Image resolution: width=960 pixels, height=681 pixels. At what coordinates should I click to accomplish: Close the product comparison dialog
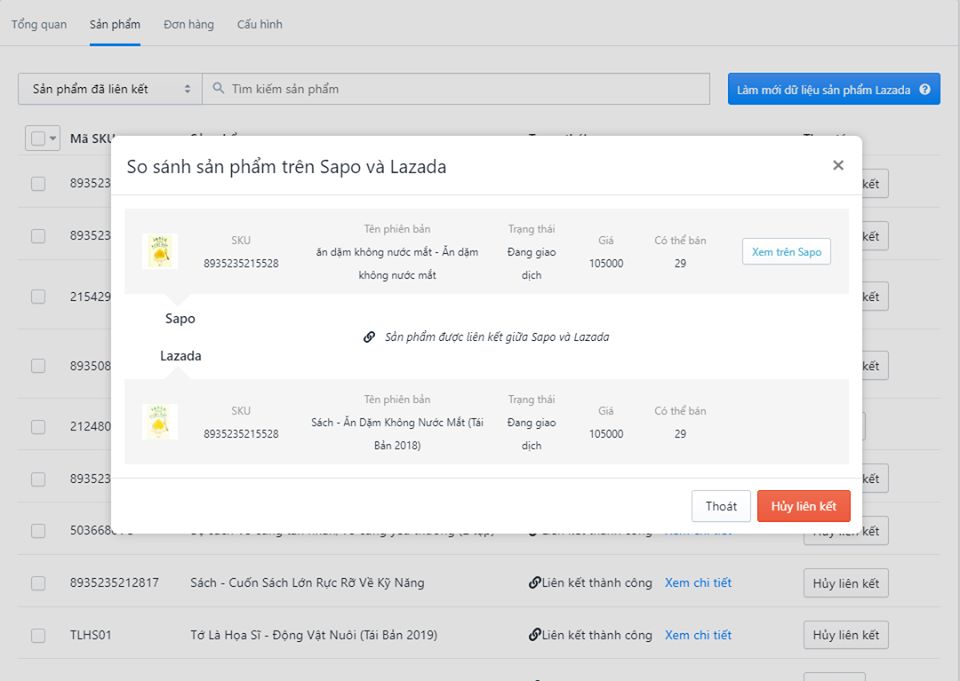pyautogui.click(x=838, y=166)
